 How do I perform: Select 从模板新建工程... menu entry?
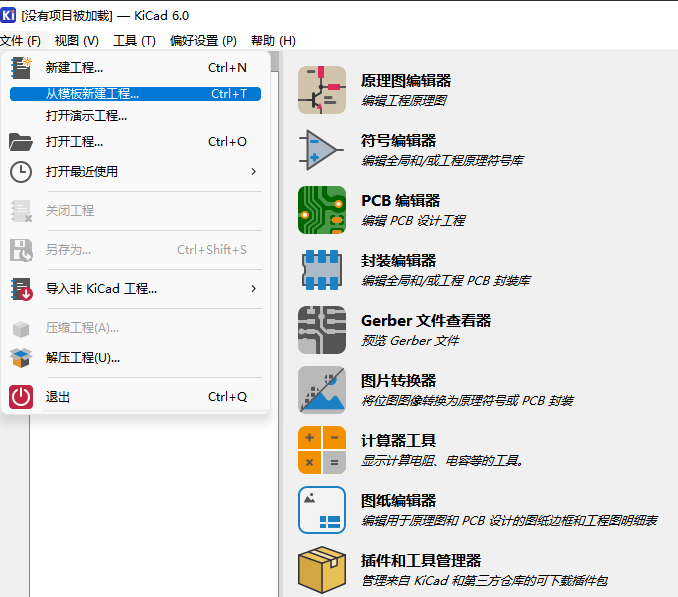pos(135,94)
